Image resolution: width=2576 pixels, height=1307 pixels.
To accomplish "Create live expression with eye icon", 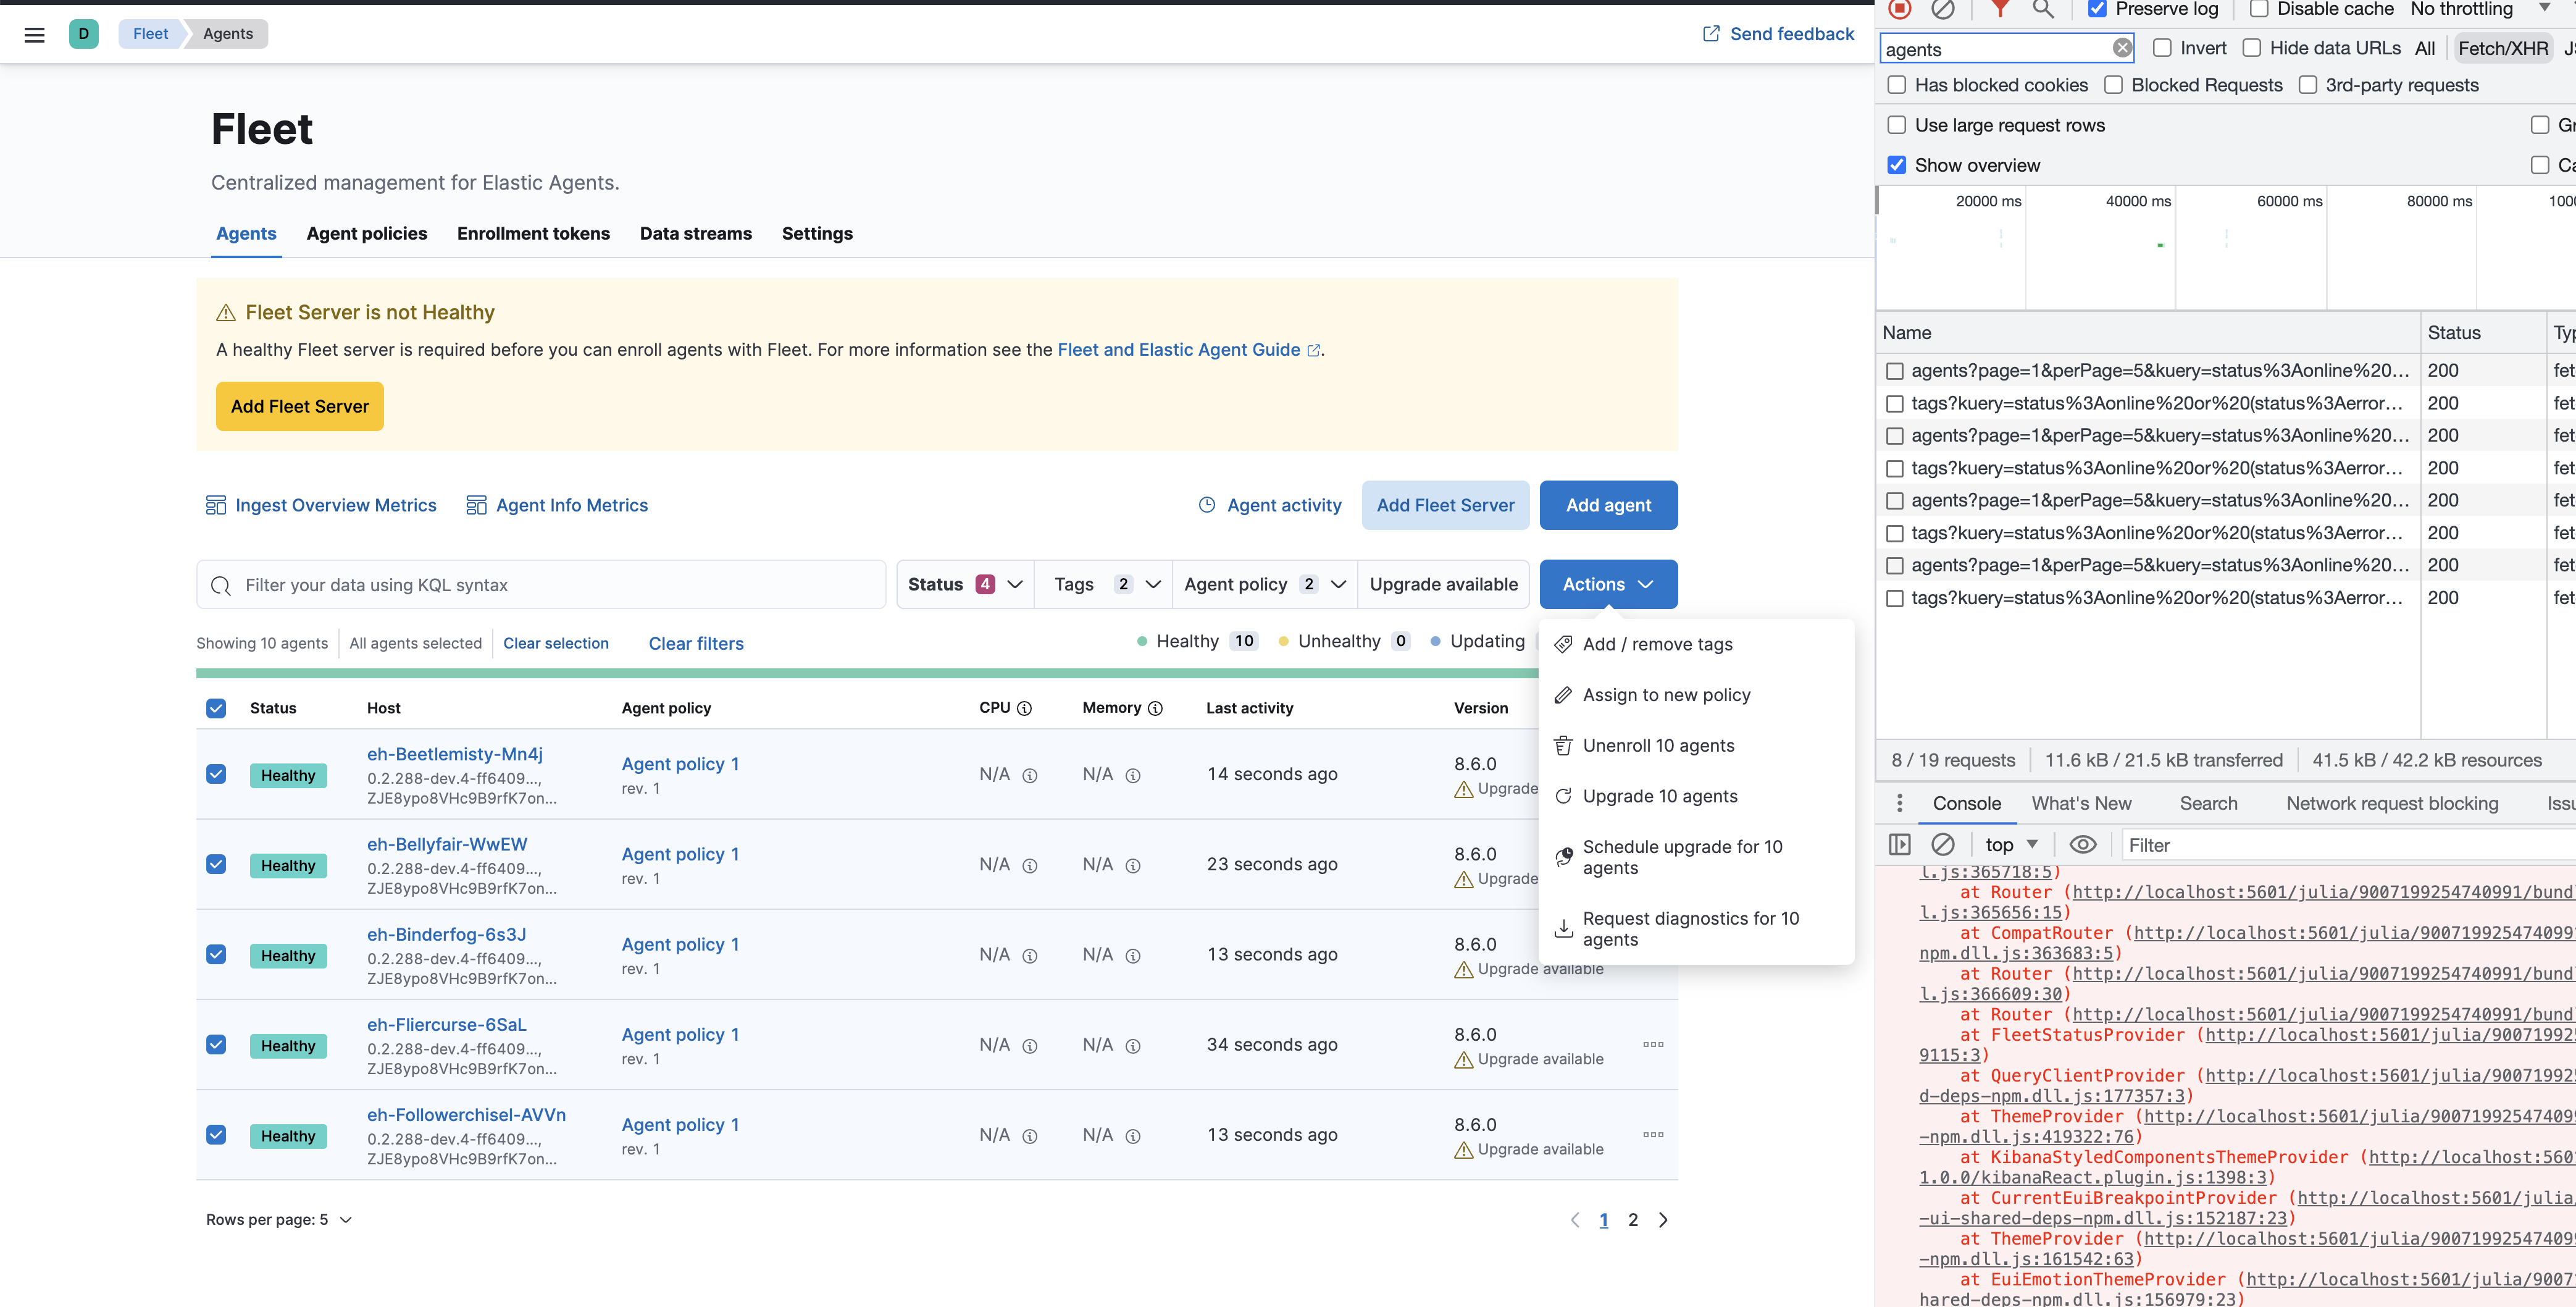I will (x=2083, y=845).
